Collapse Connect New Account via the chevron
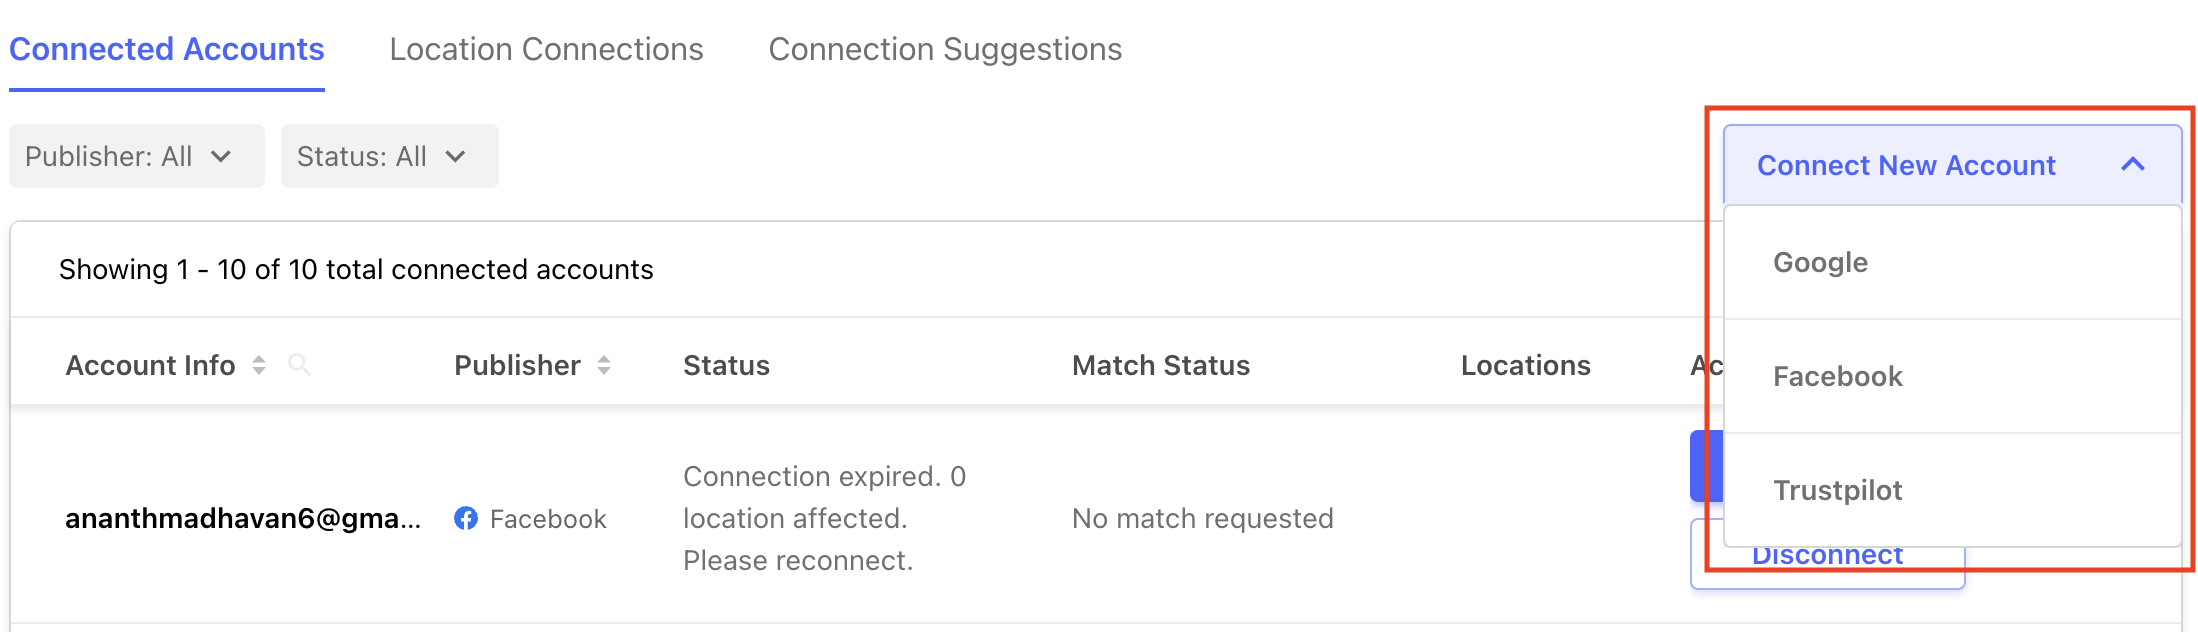 click(x=2133, y=164)
